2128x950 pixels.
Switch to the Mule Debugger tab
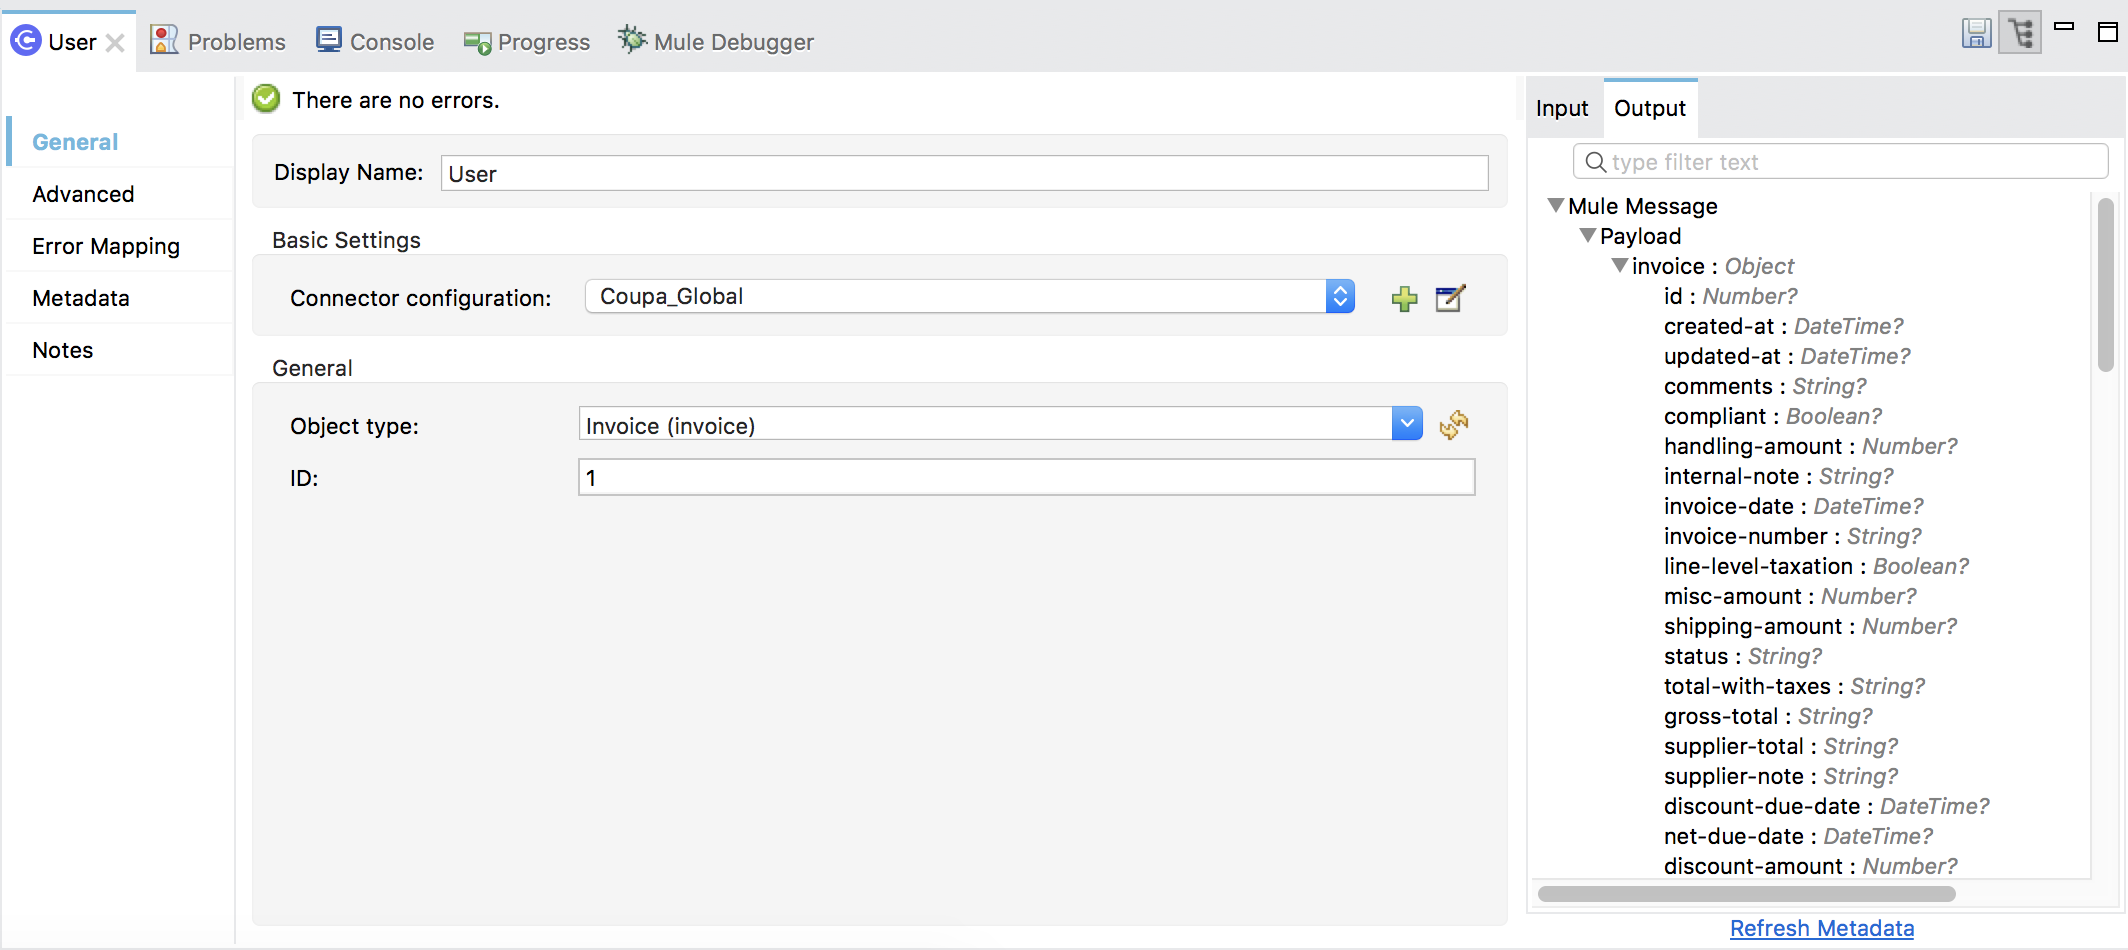click(716, 41)
